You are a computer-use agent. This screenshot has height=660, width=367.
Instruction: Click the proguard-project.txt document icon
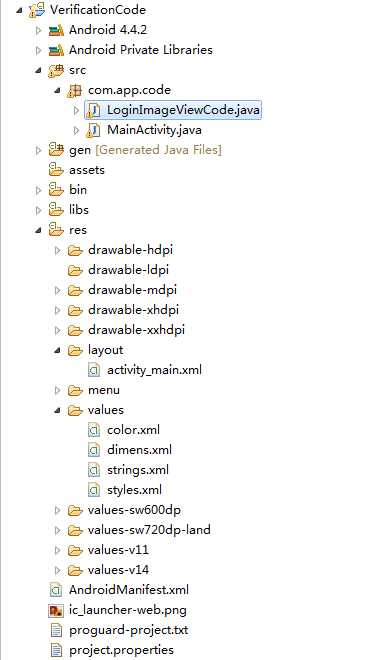[56, 630]
